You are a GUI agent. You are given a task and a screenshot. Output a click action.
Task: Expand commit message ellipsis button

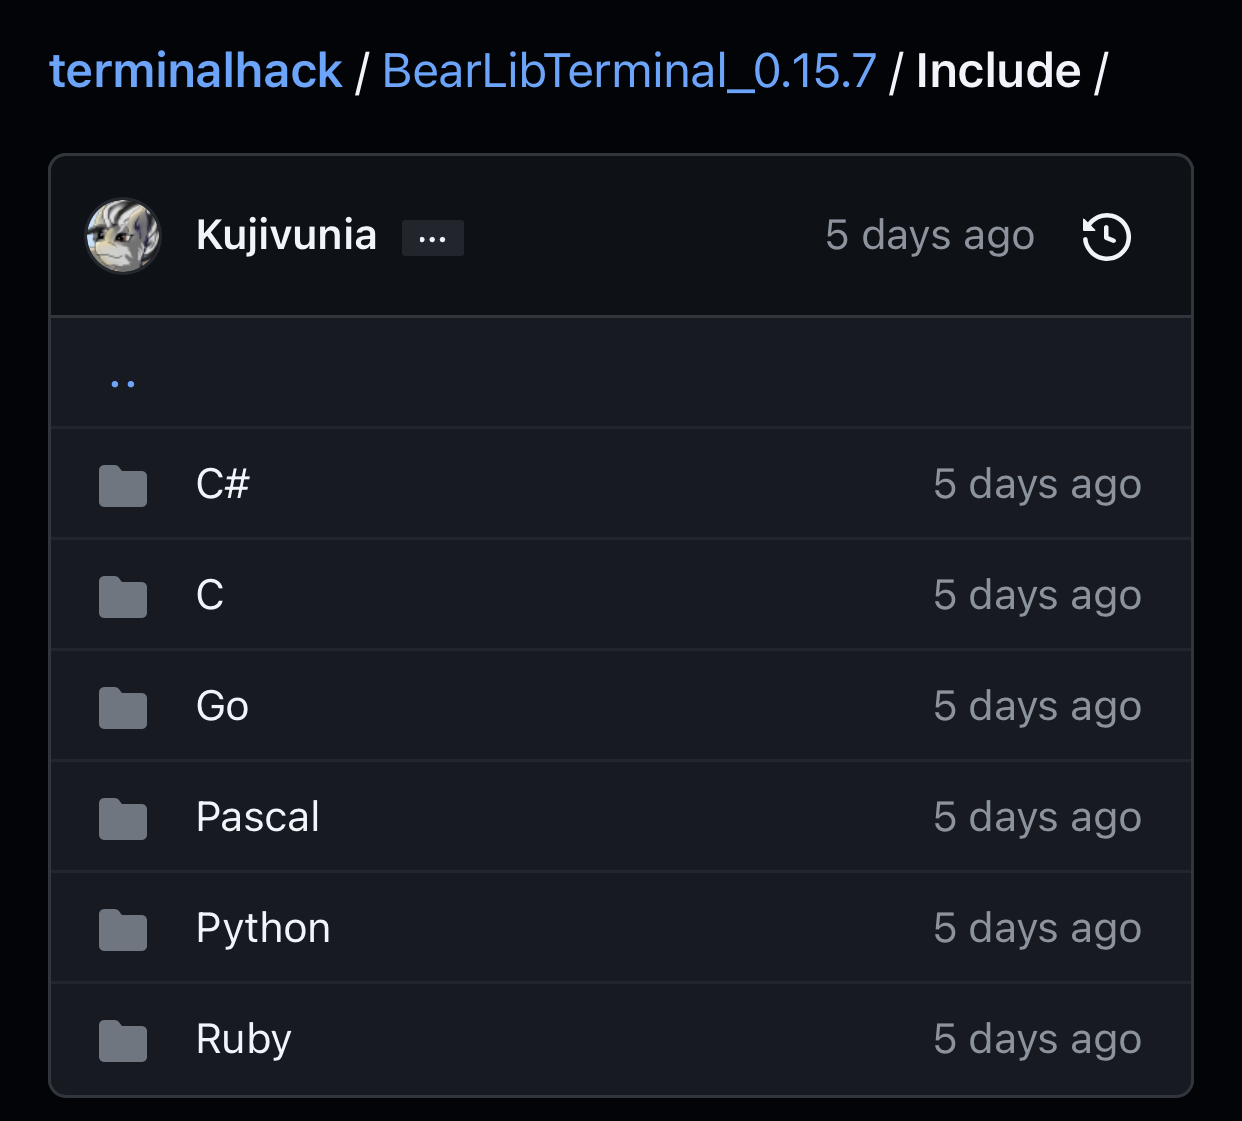tap(432, 238)
